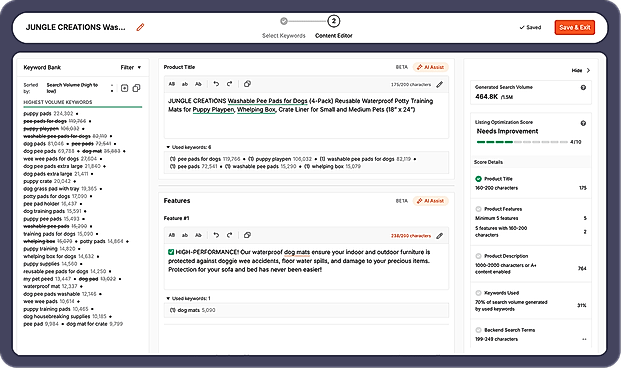This screenshot has height=368, width=621.
Task: Select keyword "dog housebreaking supplies"
Action: coord(57,317)
